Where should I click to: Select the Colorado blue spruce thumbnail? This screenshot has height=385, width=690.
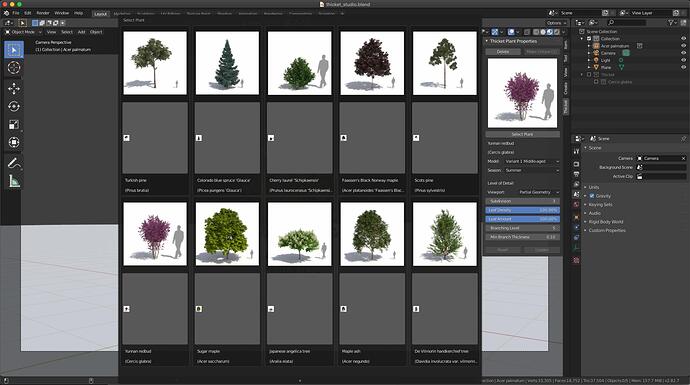(x=227, y=63)
